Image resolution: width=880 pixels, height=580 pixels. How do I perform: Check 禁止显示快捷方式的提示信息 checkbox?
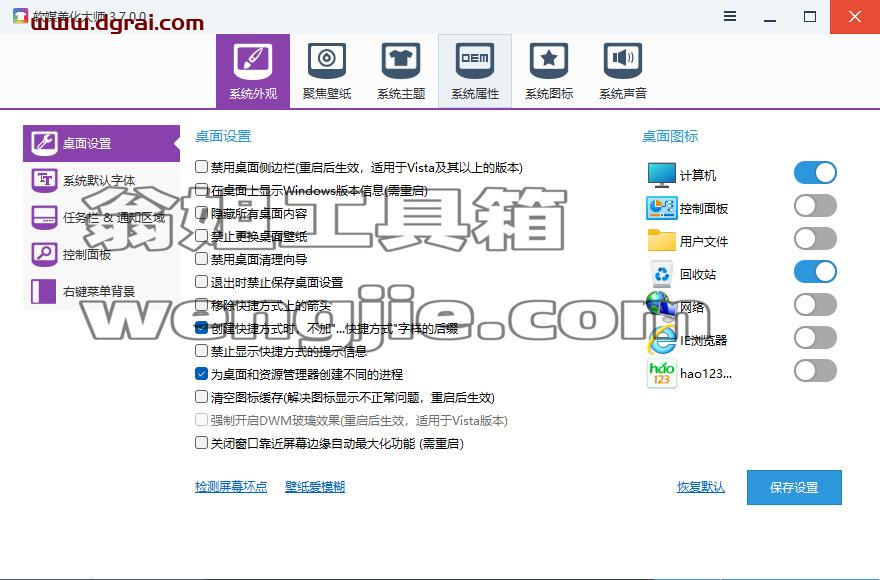201,351
